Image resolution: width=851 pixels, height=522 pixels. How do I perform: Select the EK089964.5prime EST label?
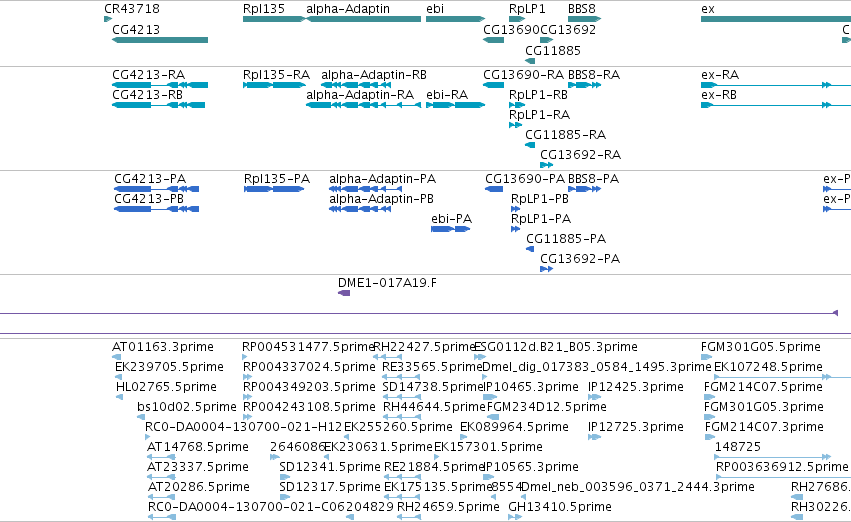pos(514,427)
